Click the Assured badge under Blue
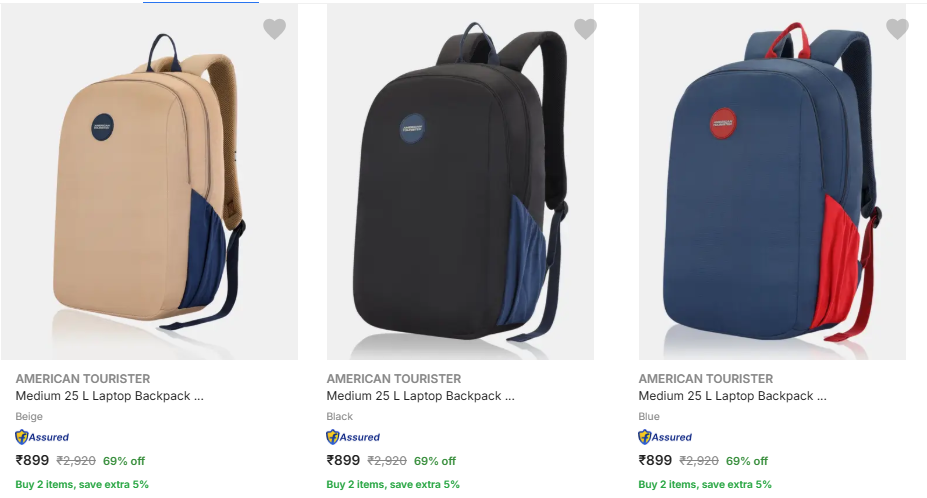Screen dimensions: 927x498 [666, 437]
